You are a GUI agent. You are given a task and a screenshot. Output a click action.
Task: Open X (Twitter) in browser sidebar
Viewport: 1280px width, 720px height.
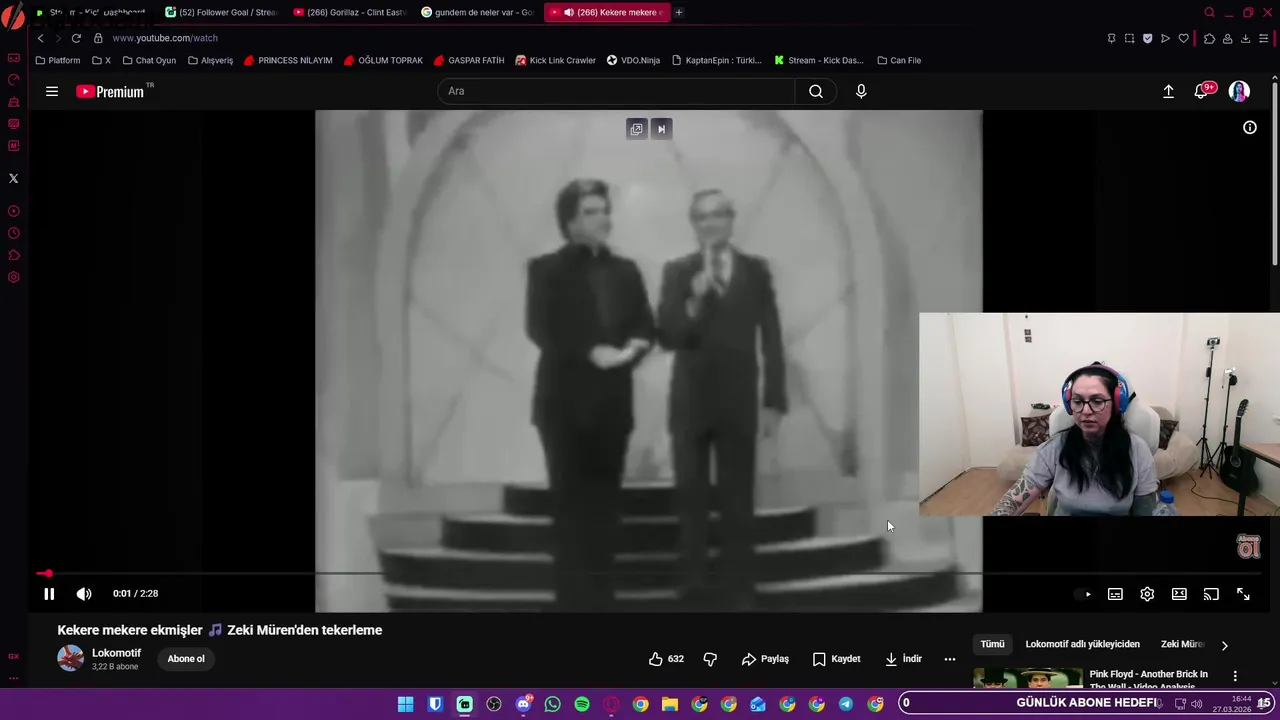(x=13, y=178)
